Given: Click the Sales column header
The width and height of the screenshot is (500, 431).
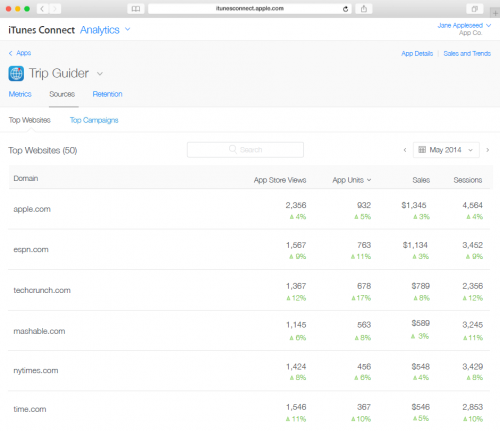Looking at the screenshot, I should click(421, 180).
